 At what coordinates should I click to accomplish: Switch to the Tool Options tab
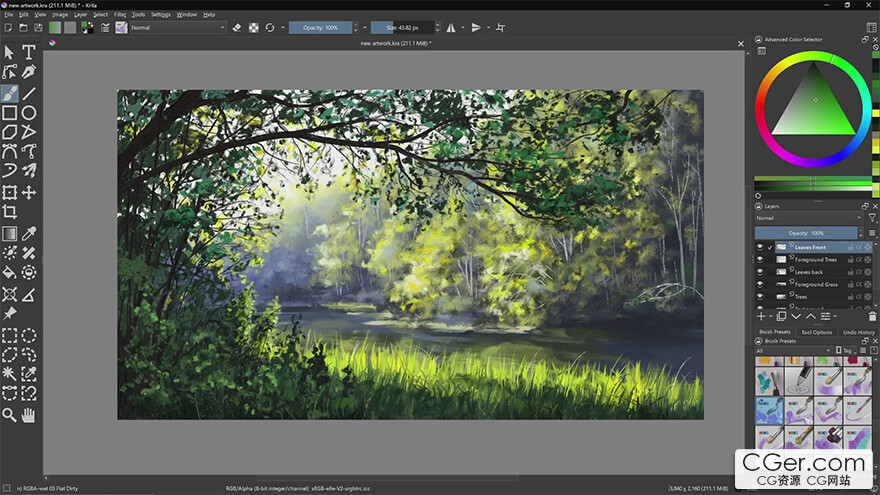tap(816, 332)
